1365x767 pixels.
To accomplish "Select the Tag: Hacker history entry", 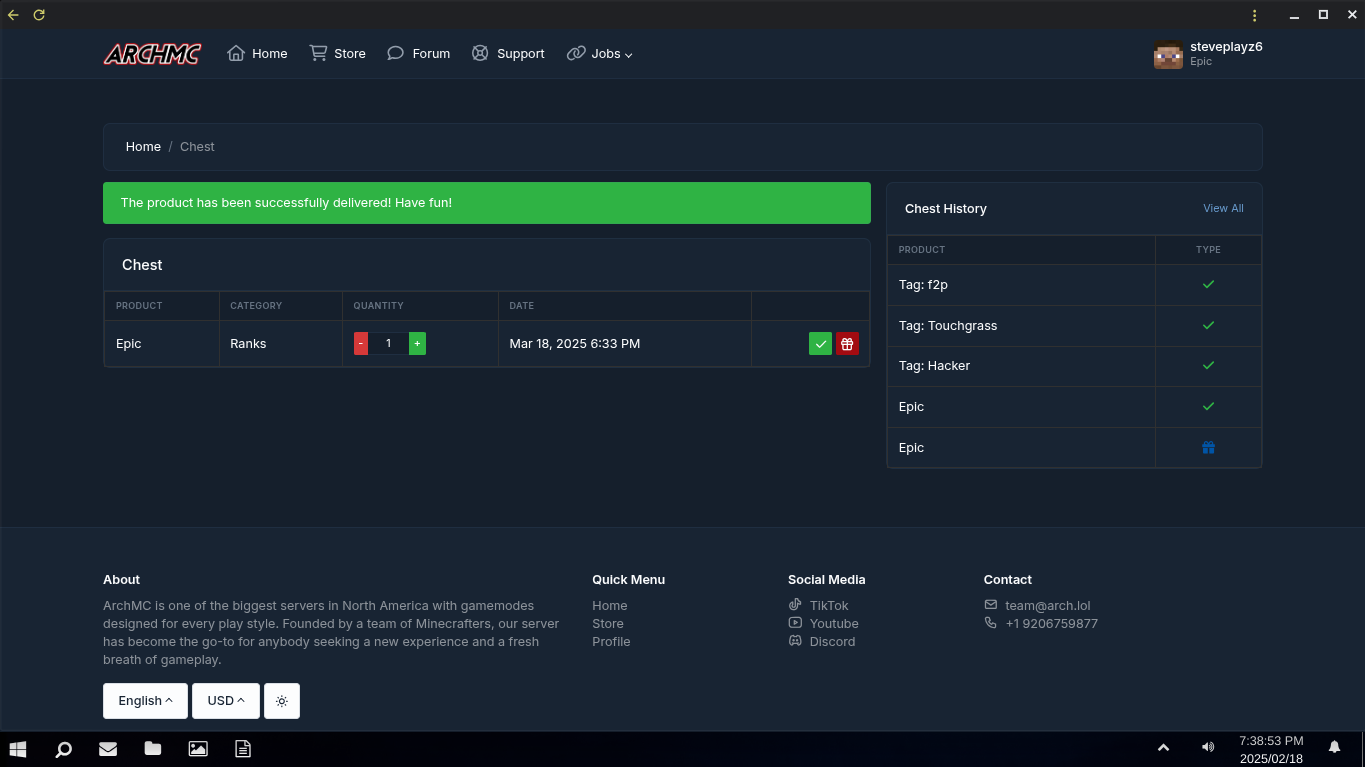I will (x=934, y=366).
